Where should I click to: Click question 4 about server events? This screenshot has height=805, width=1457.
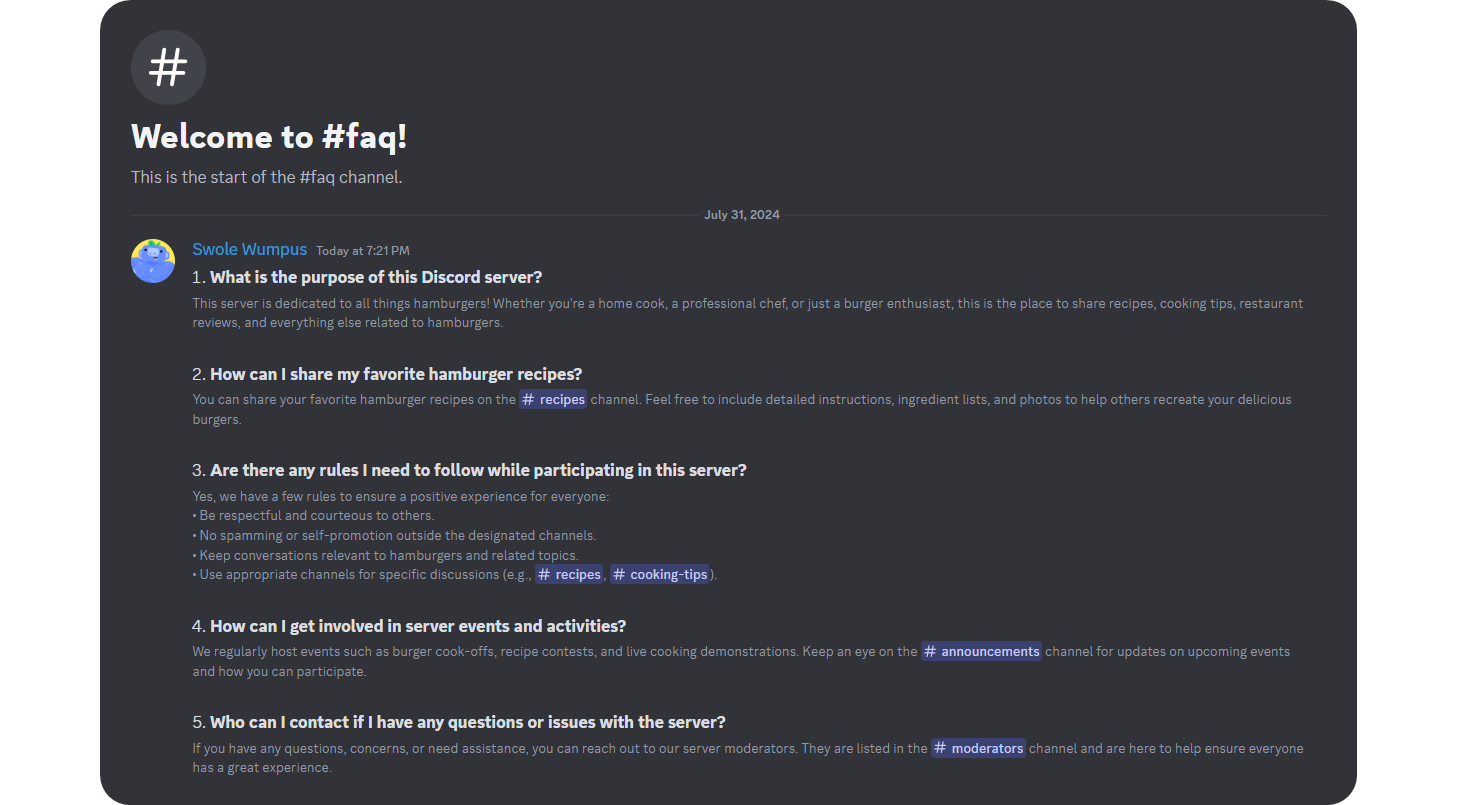point(409,625)
